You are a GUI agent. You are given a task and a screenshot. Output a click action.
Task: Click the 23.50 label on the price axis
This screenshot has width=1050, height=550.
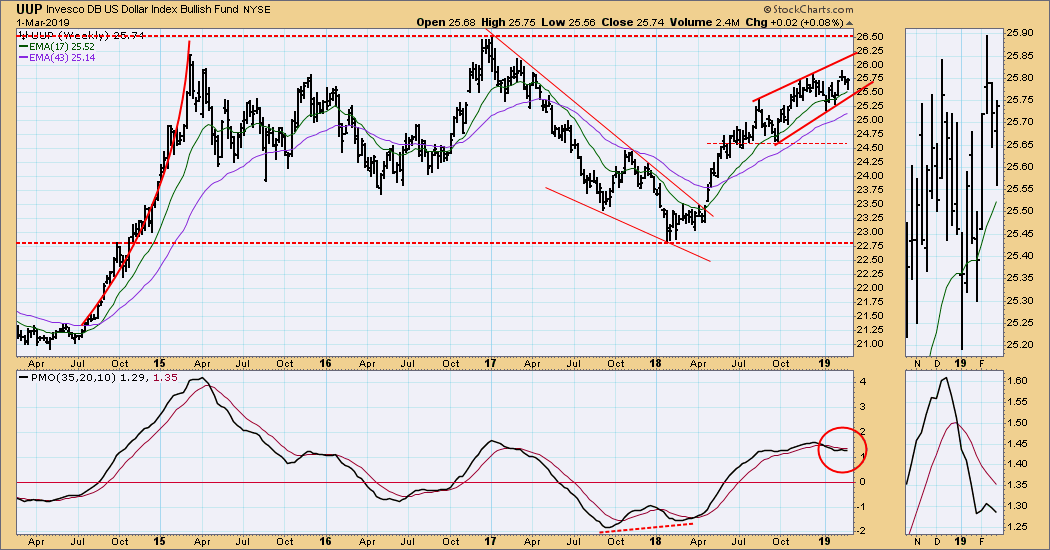[871, 204]
